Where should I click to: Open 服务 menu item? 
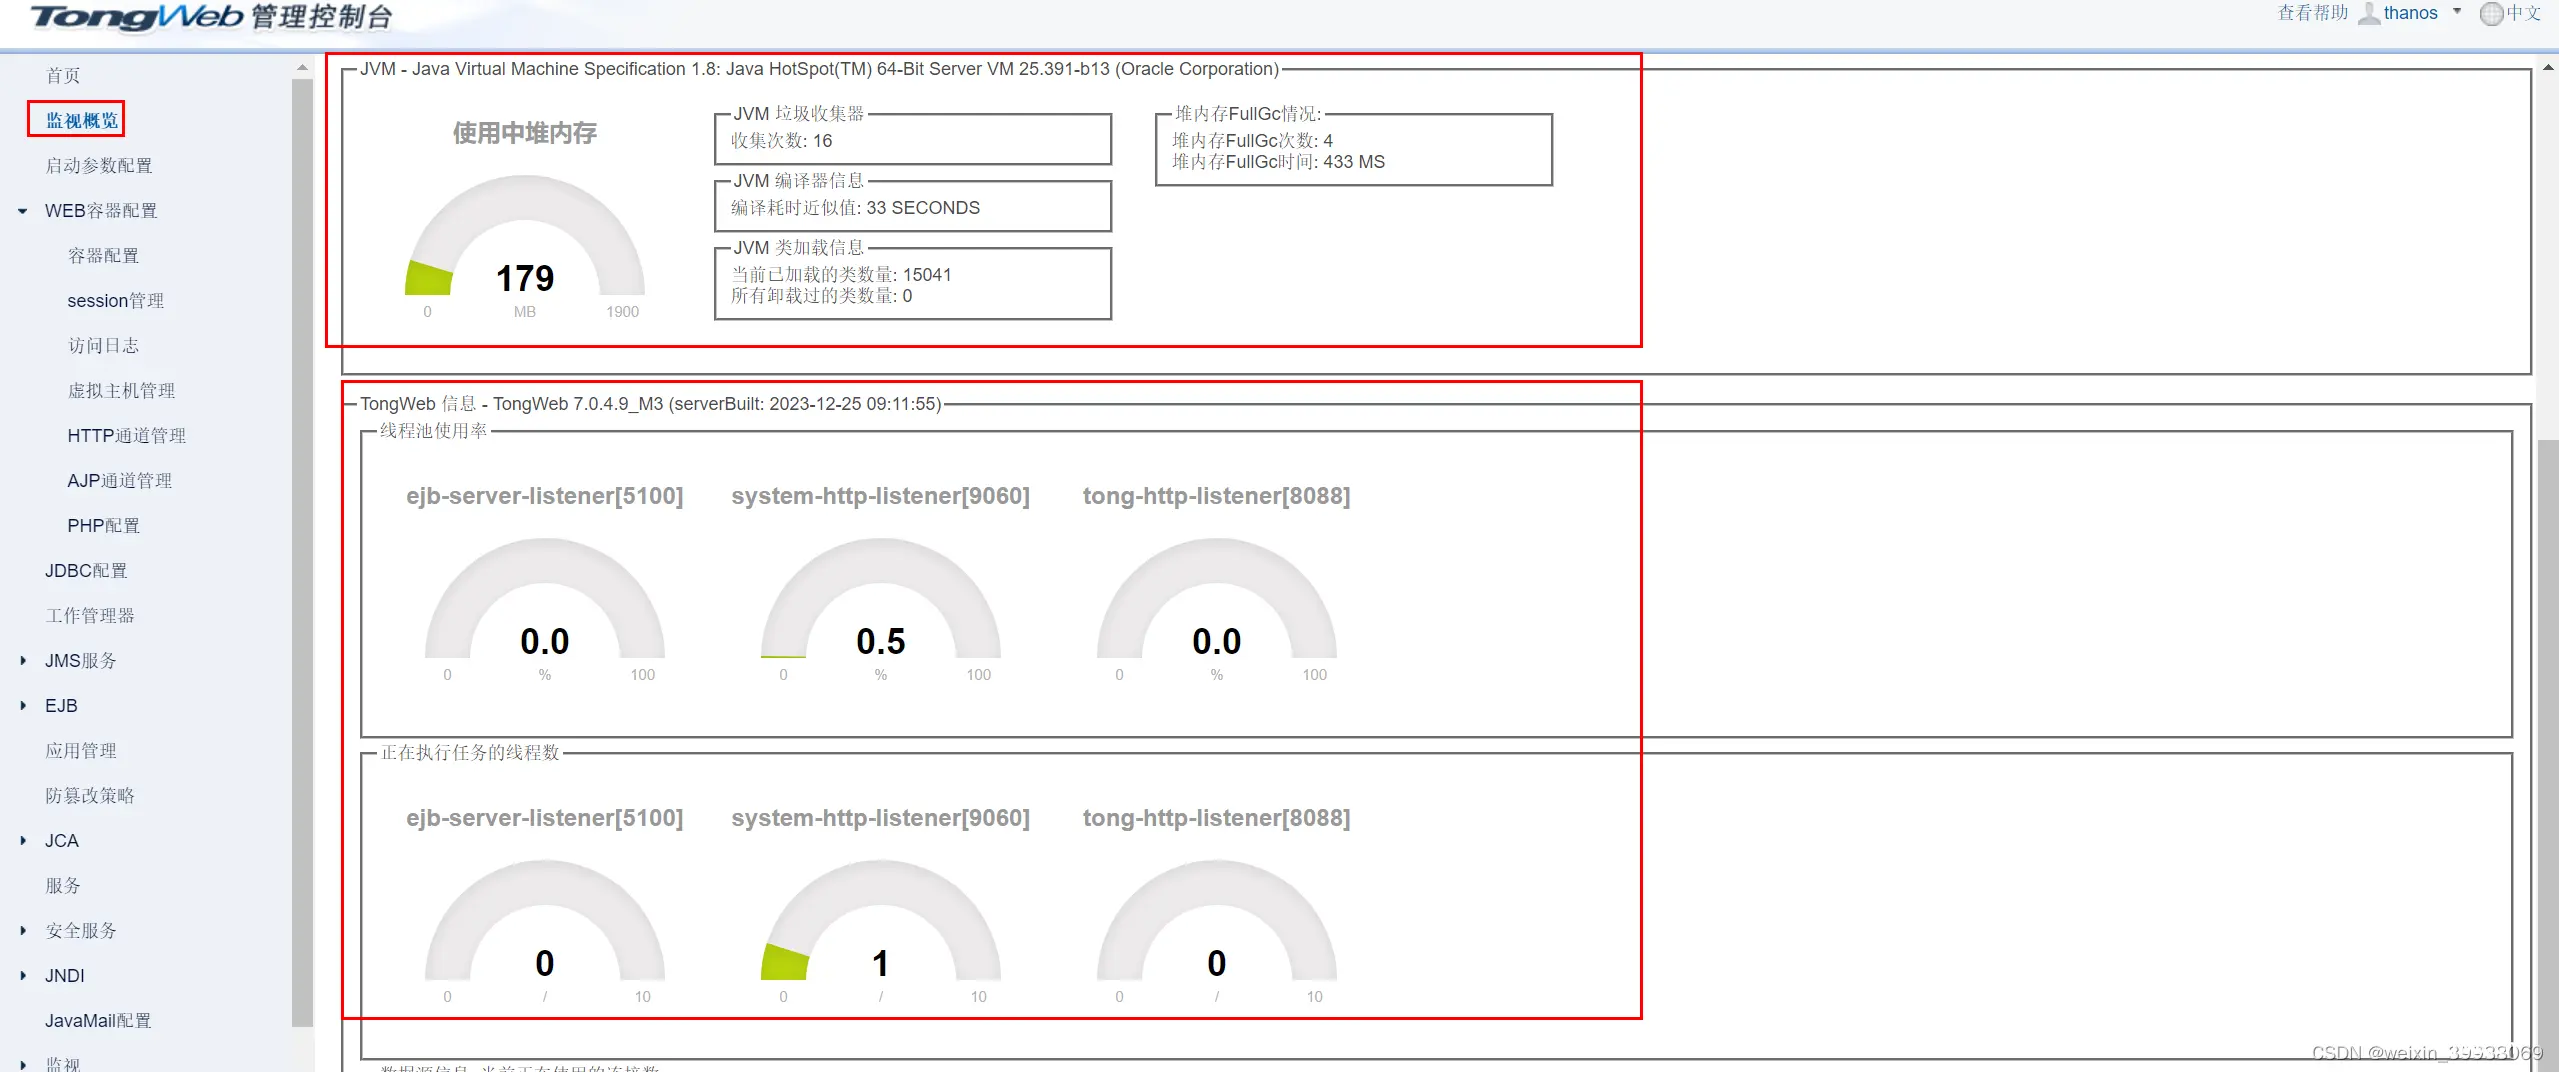[x=63, y=886]
